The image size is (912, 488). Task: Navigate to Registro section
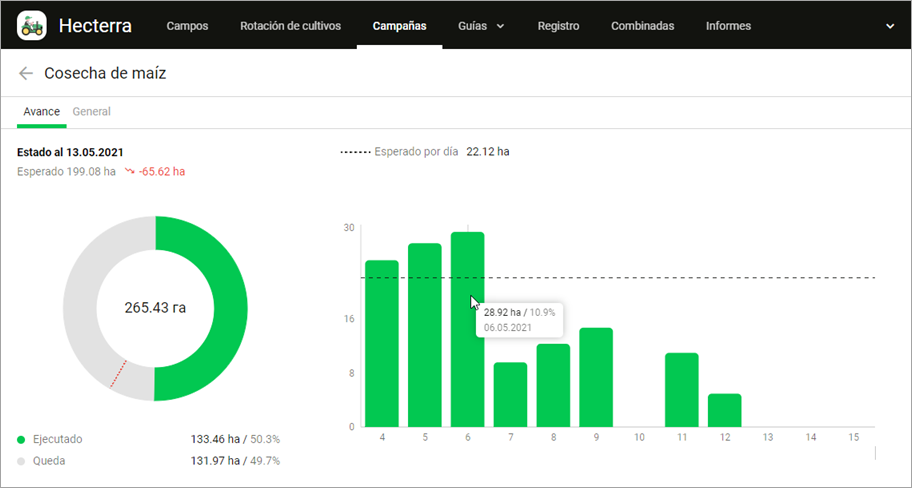pyautogui.click(x=558, y=26)
